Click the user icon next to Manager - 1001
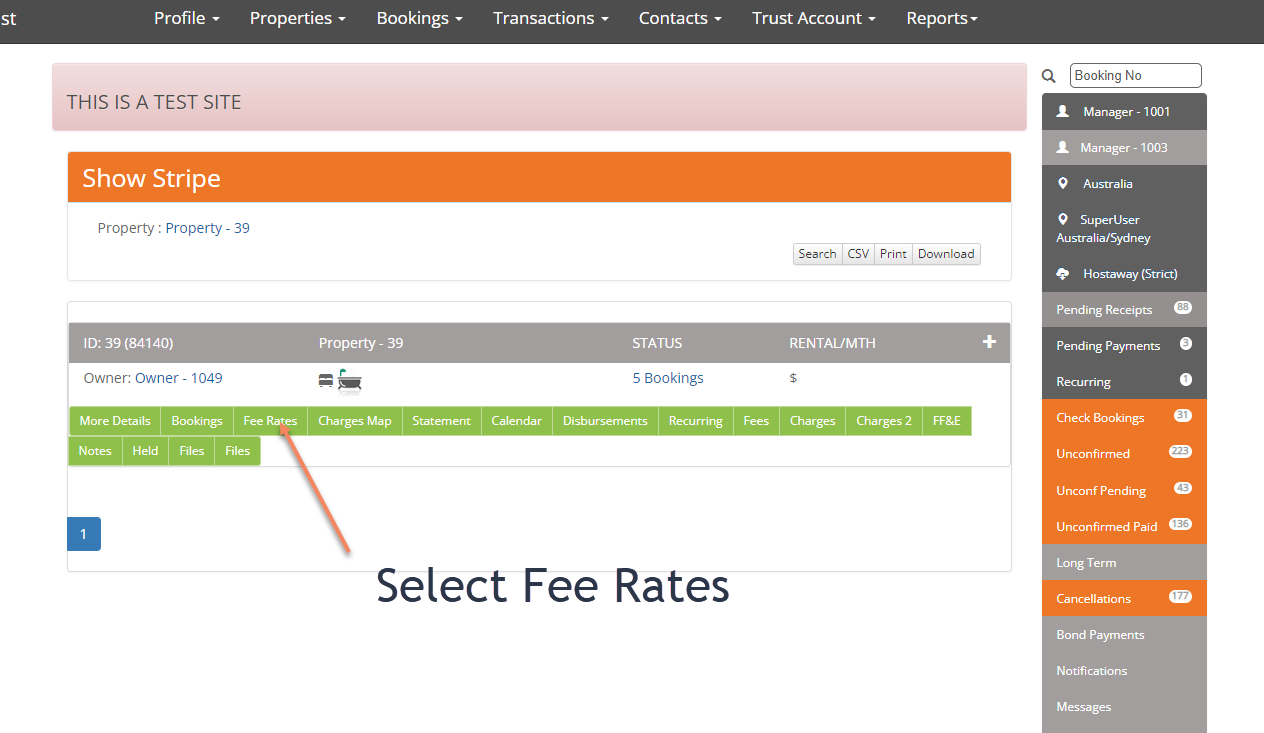The image size is (1264, 733). pos(1063,111)
